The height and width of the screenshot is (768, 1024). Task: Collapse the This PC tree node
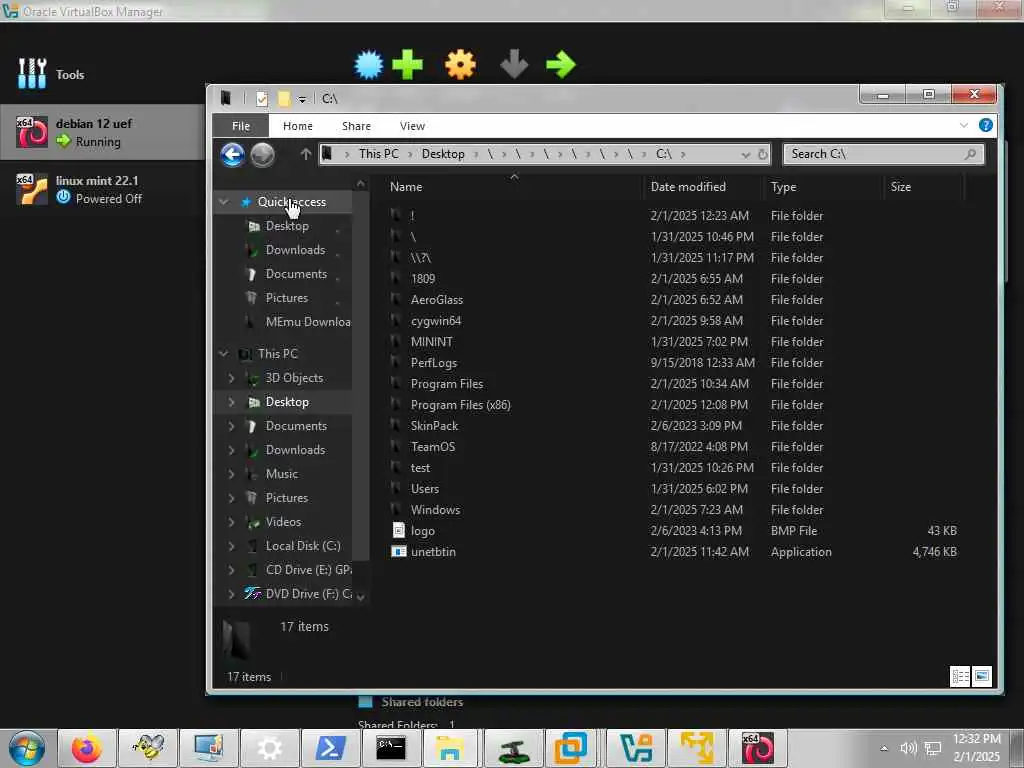(224, 353)
